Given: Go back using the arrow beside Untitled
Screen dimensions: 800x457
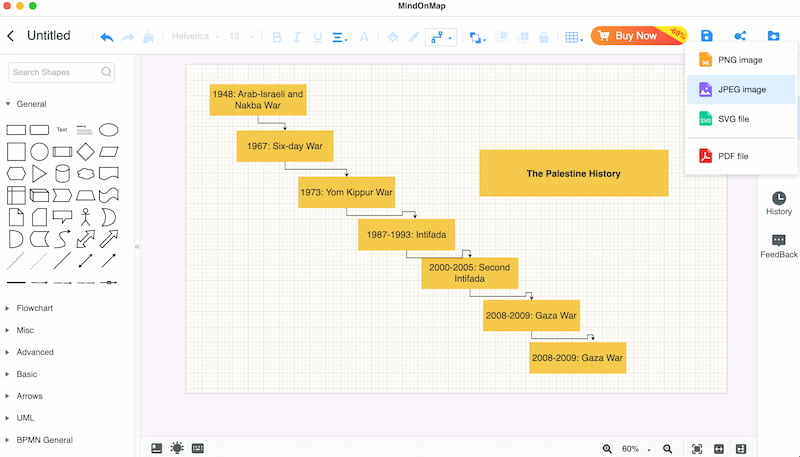Looking at the screenshot, I should point(11,36).
